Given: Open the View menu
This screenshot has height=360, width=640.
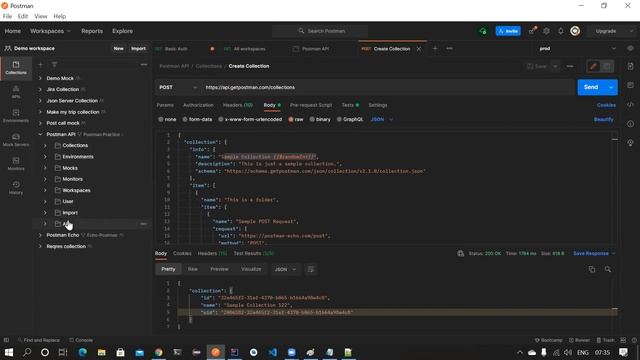Looking at the screenshot, I should (40, 16).
